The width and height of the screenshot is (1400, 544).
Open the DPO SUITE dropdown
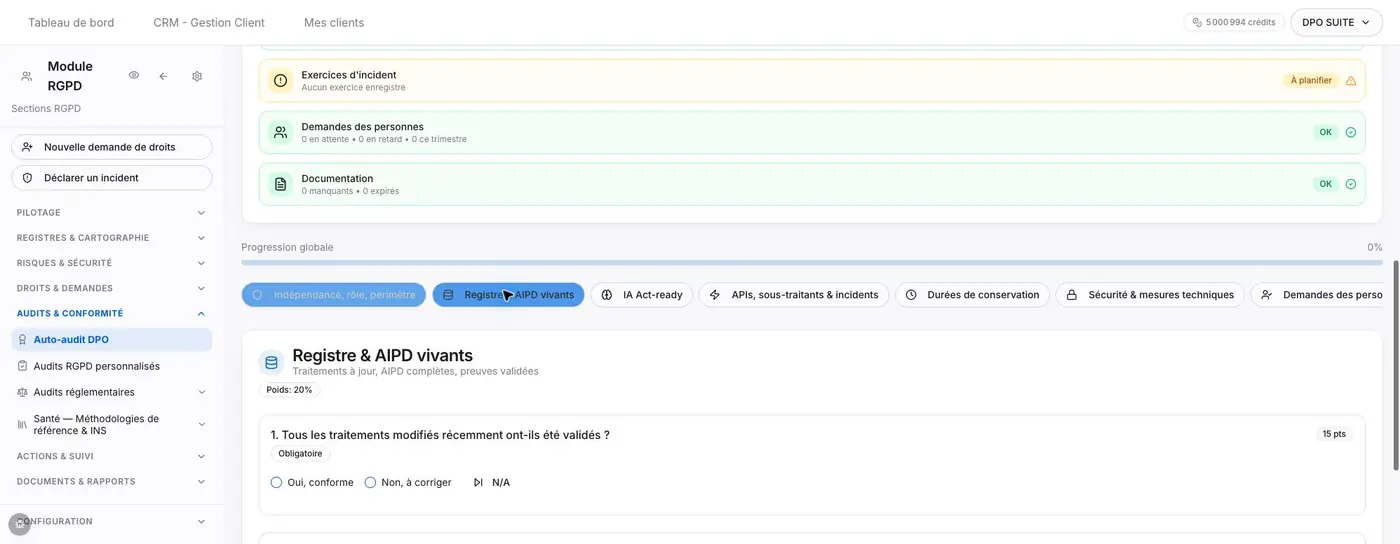point(1336,22)
